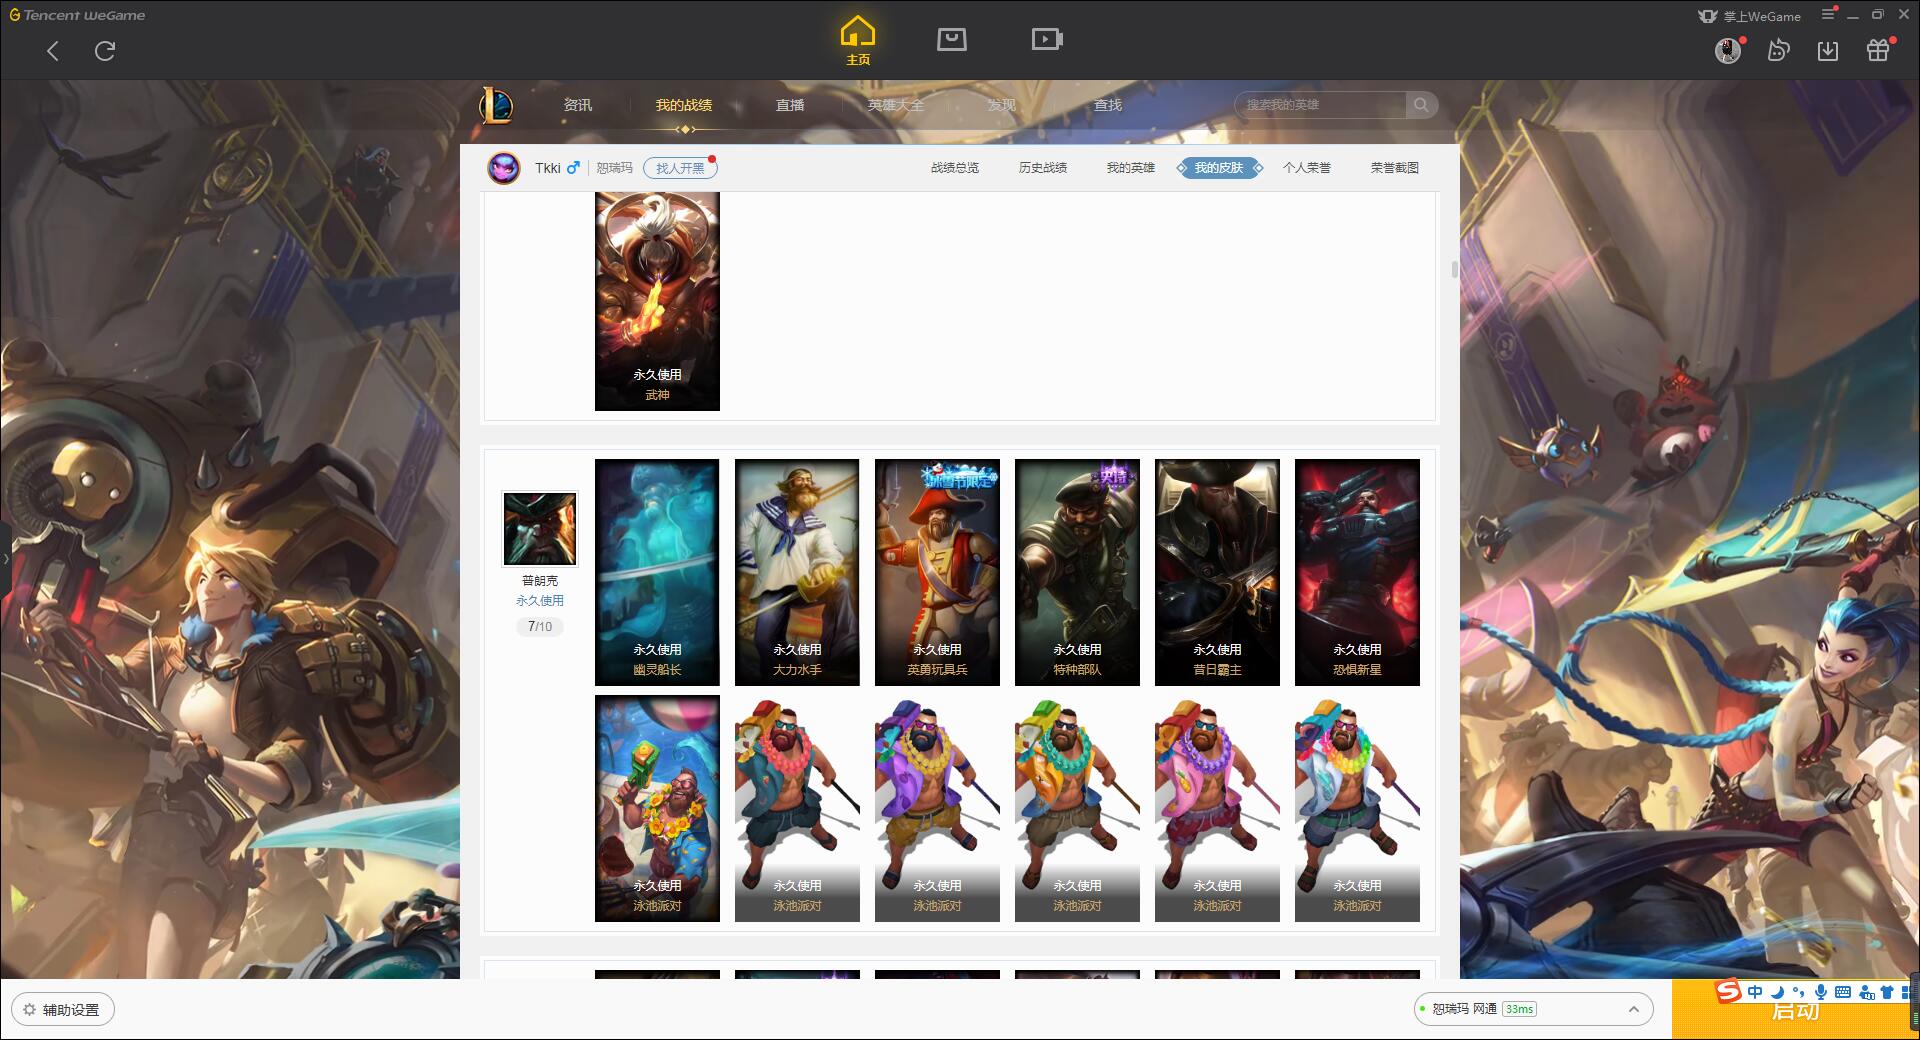
Task: Open the 荣誉截图 sub-tab
Action: coord(1395,168)
